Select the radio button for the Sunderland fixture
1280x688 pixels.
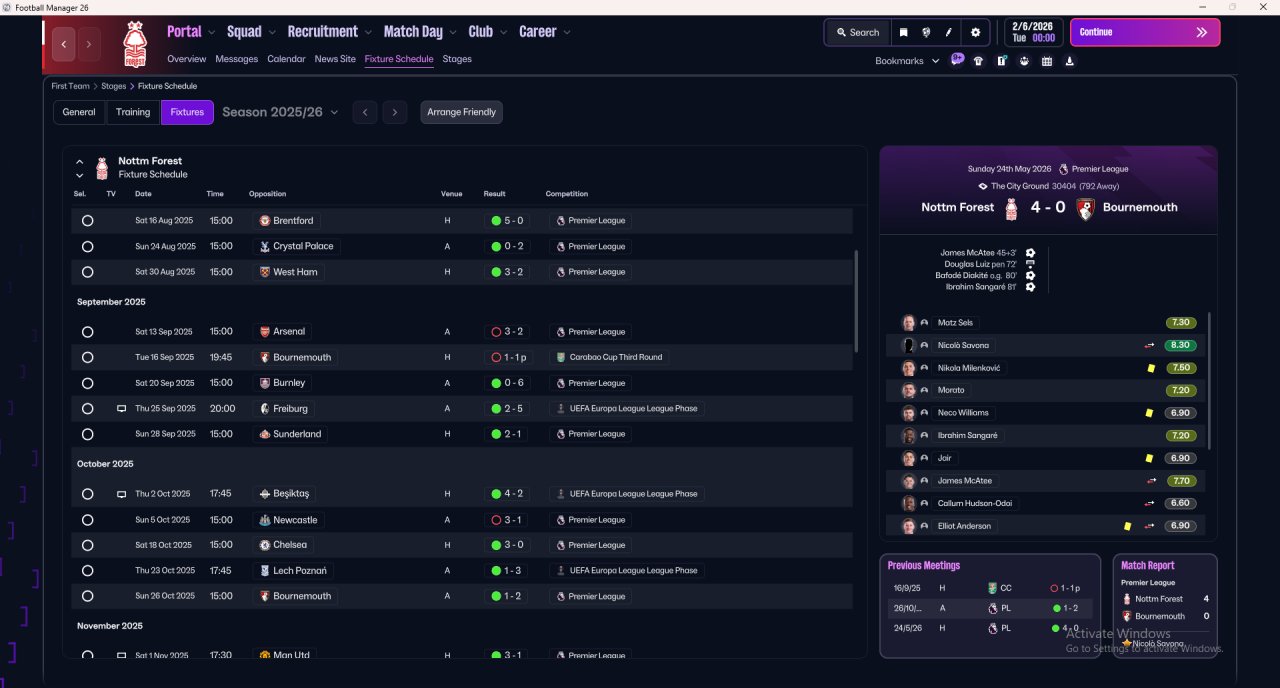pos(87,434)
